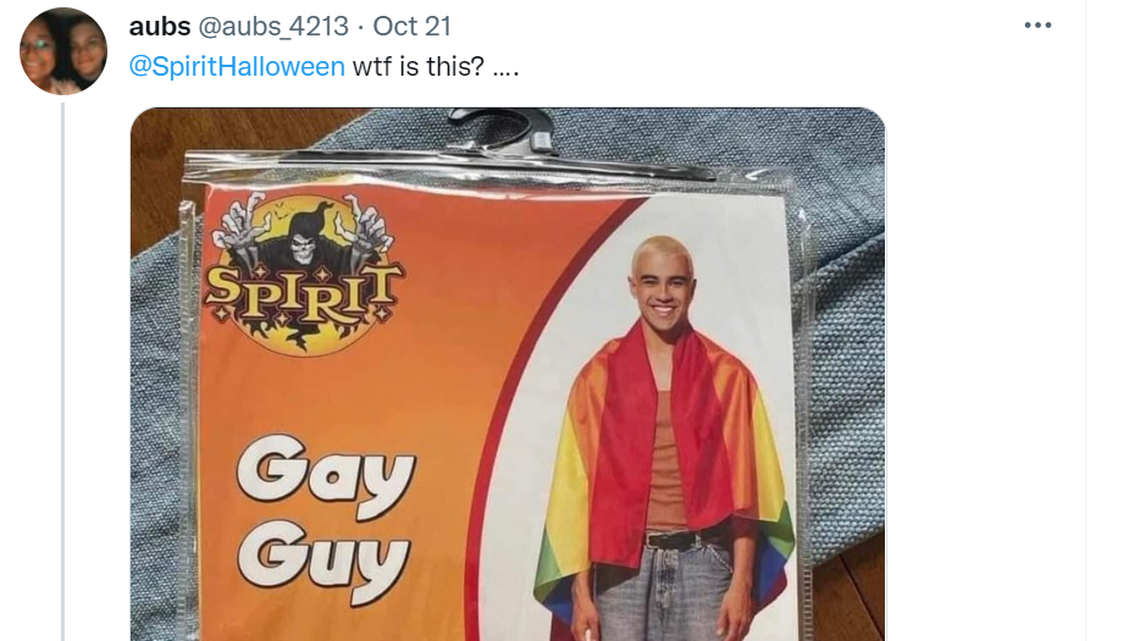Click the thread connector line under the avatar

[x=63, y=371]
